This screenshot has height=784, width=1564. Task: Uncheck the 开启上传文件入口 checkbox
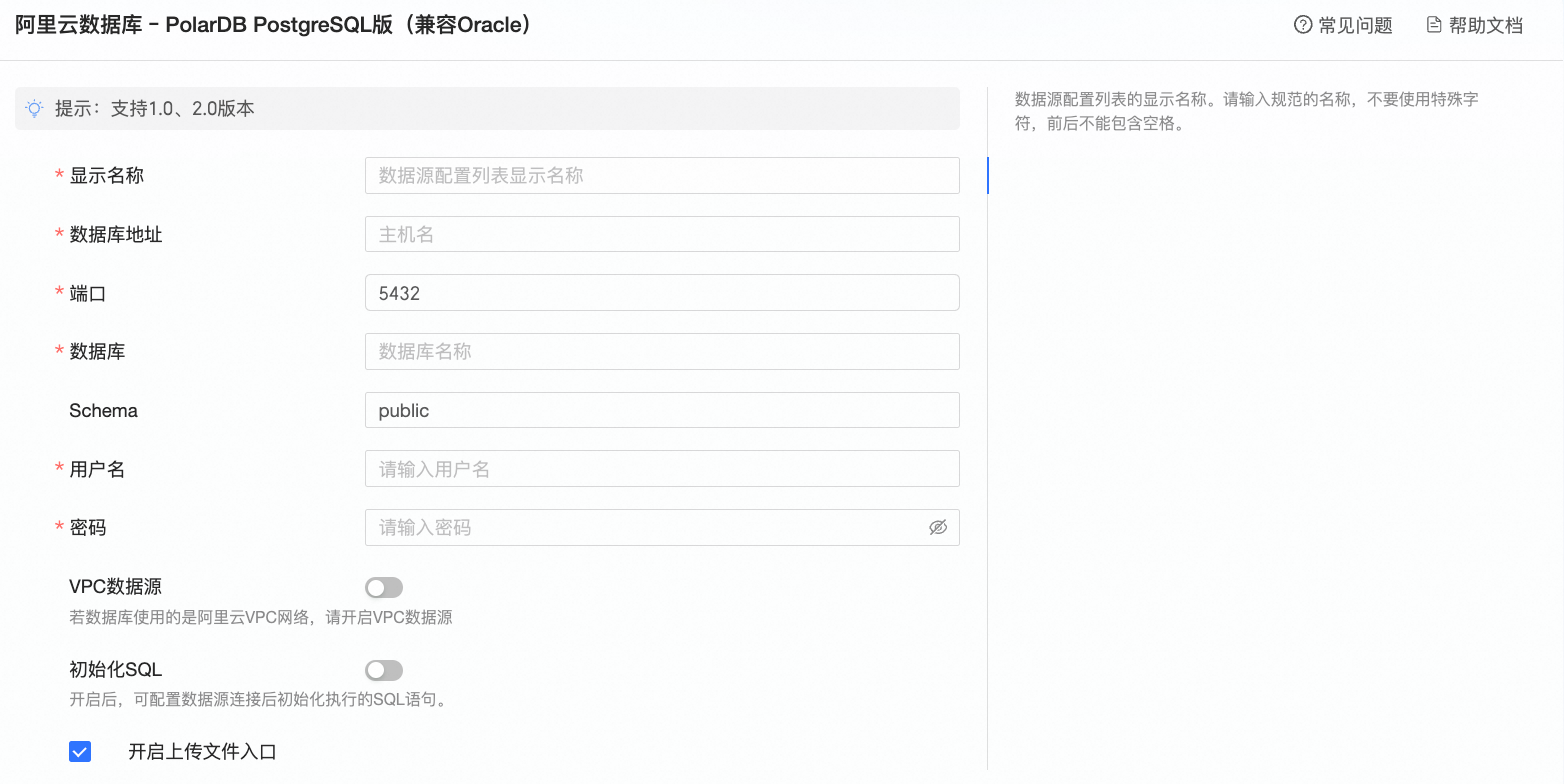80,751
